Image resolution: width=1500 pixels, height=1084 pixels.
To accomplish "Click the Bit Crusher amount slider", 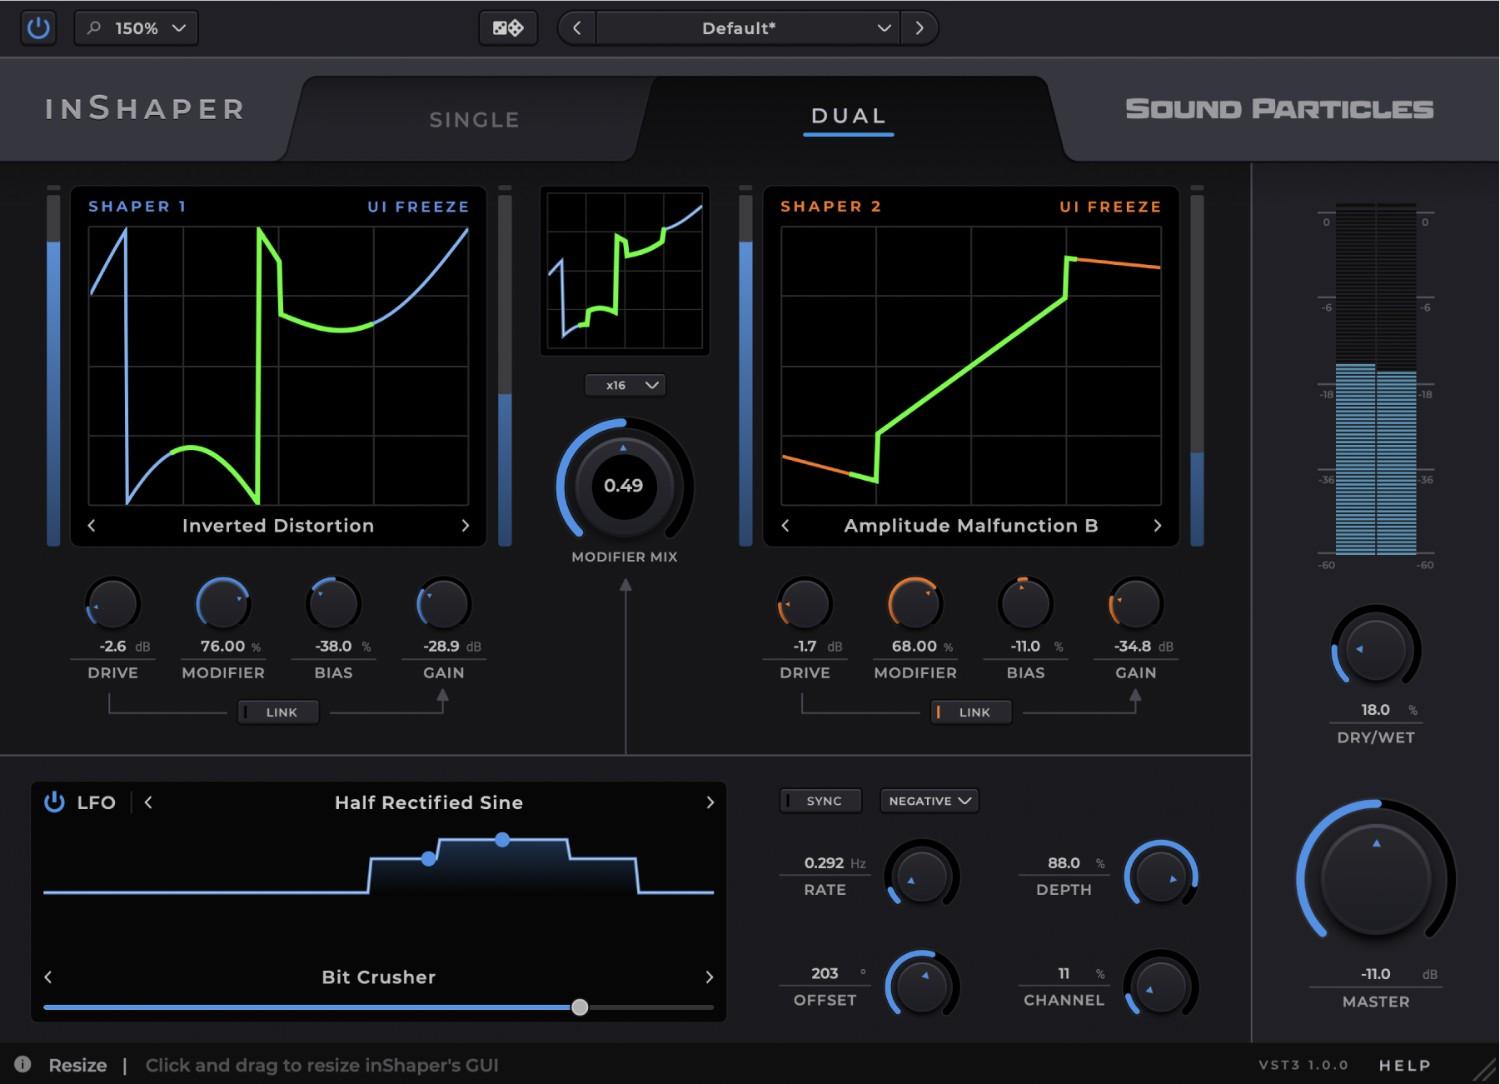I will coord(580,1007).
